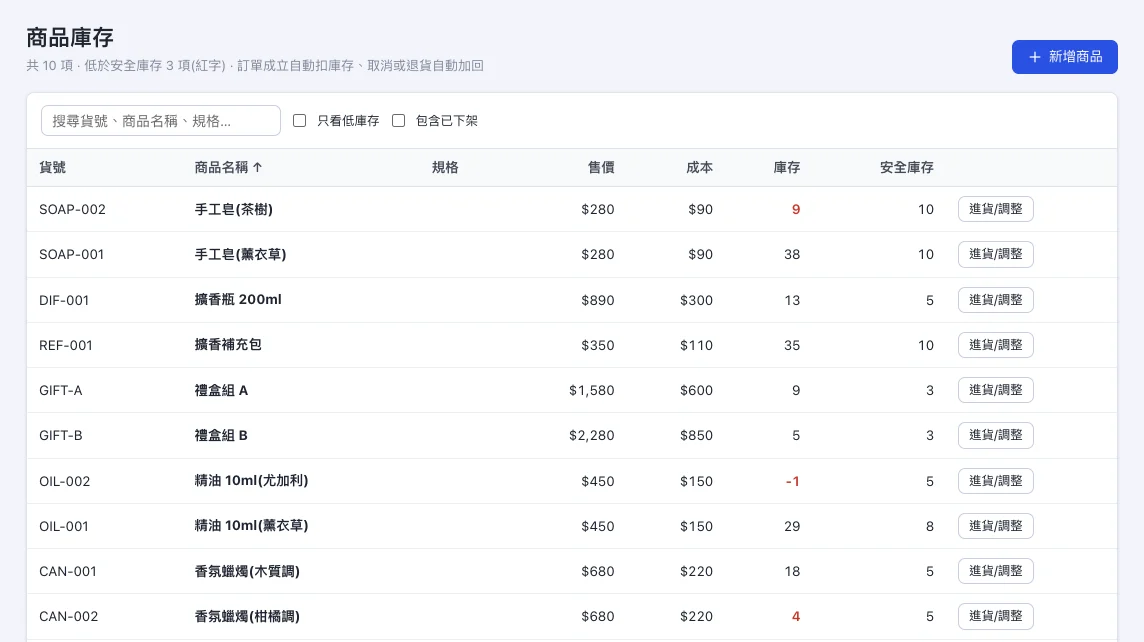Sort by the 庫存 column header
This screenshot has width=1144, height=642.
pos(786,167)
